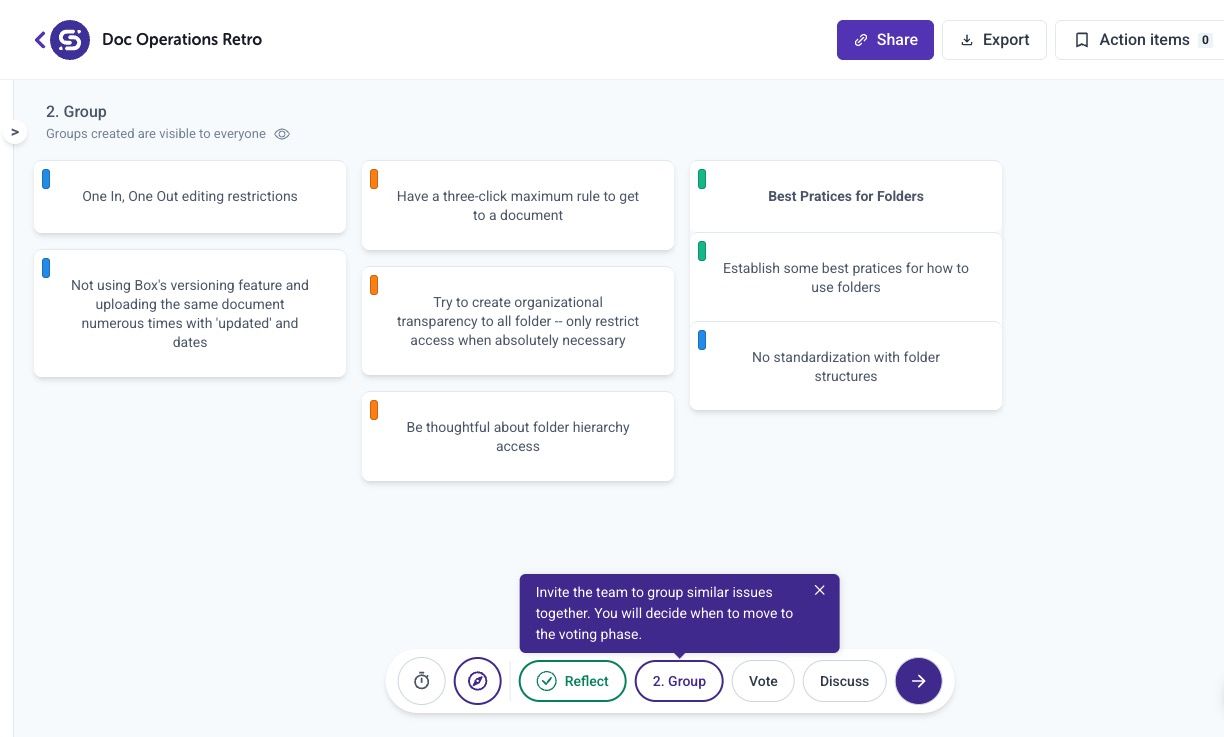Click the Be thoughtful about folder hierarchy card
This screenshot has width=1224, height=737.
point(518,437)
